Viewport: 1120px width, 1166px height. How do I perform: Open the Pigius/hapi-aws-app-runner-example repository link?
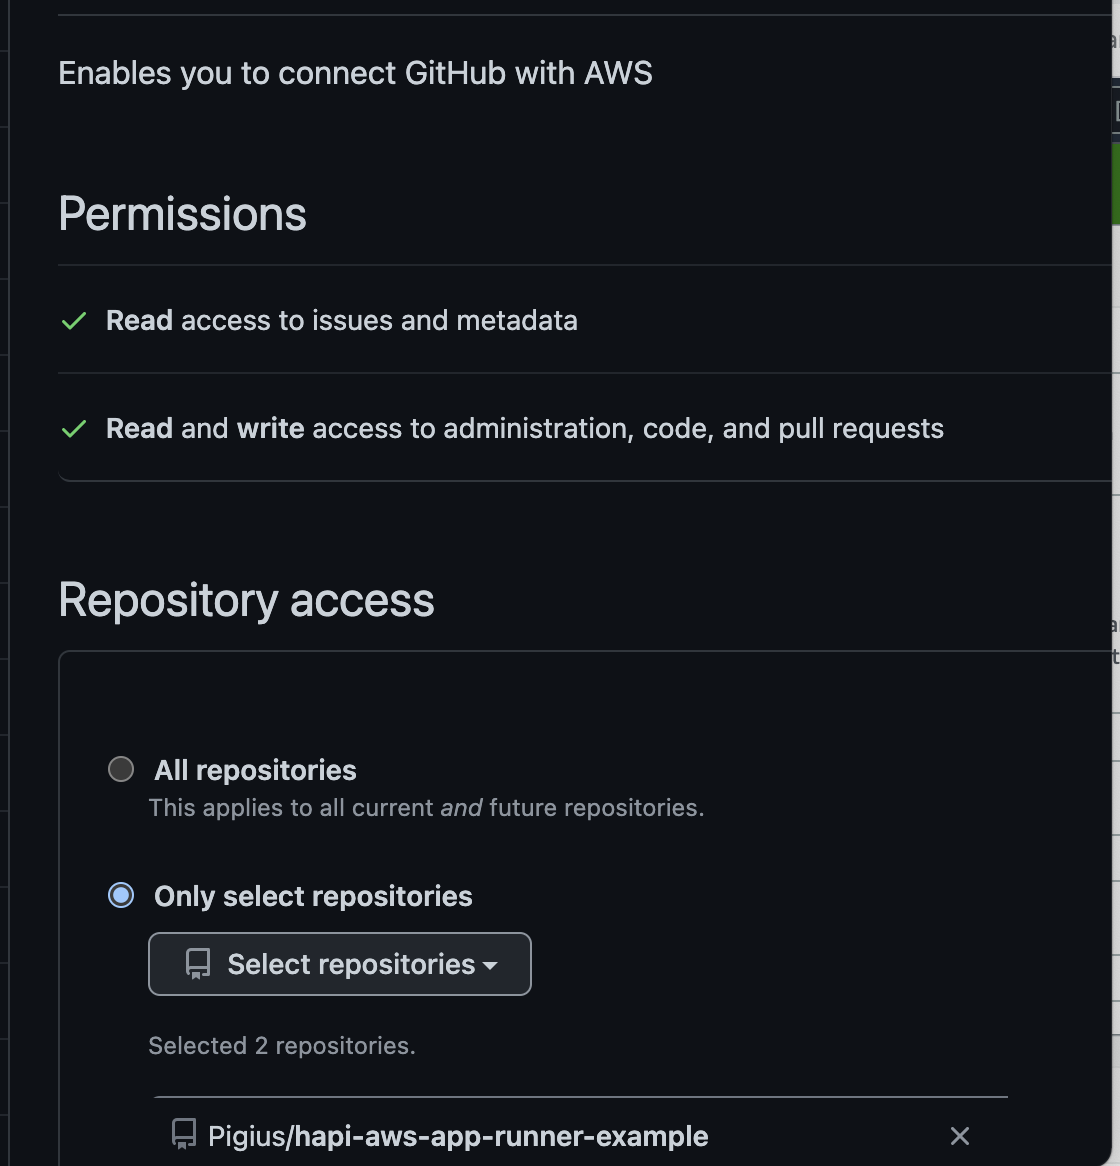click(458, 1136)
